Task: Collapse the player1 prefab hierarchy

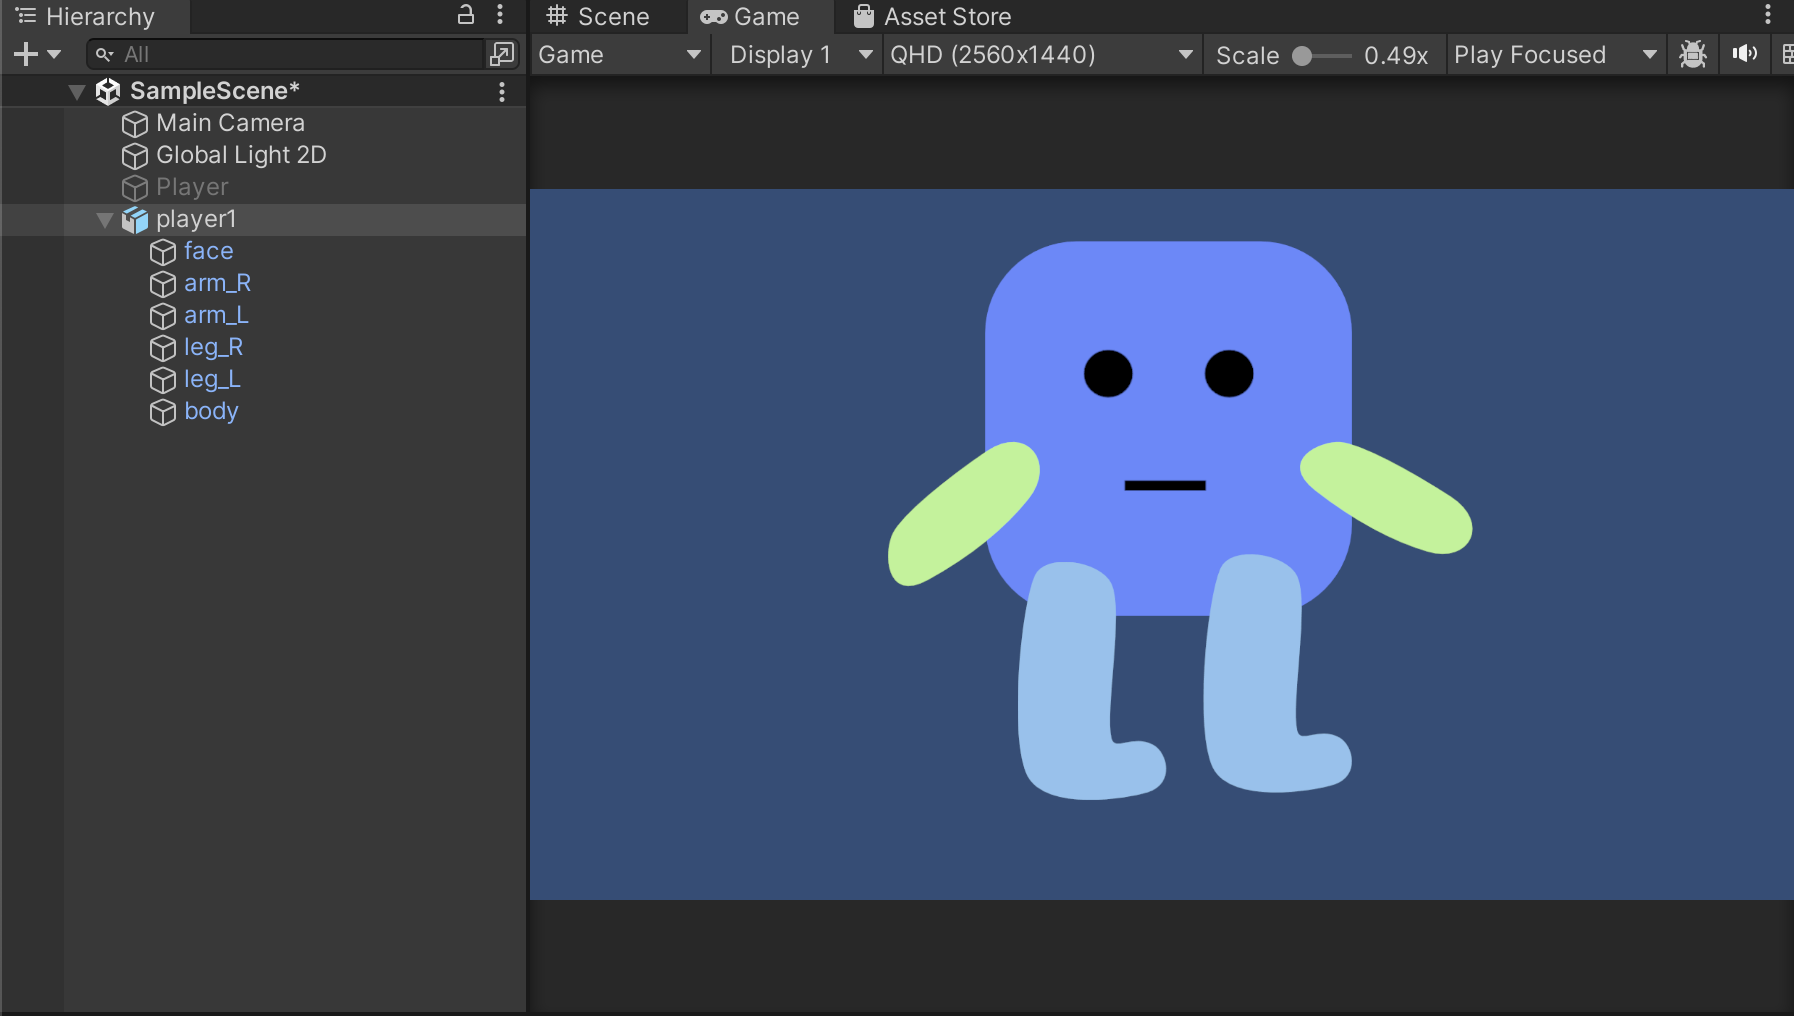Action: 104,219
